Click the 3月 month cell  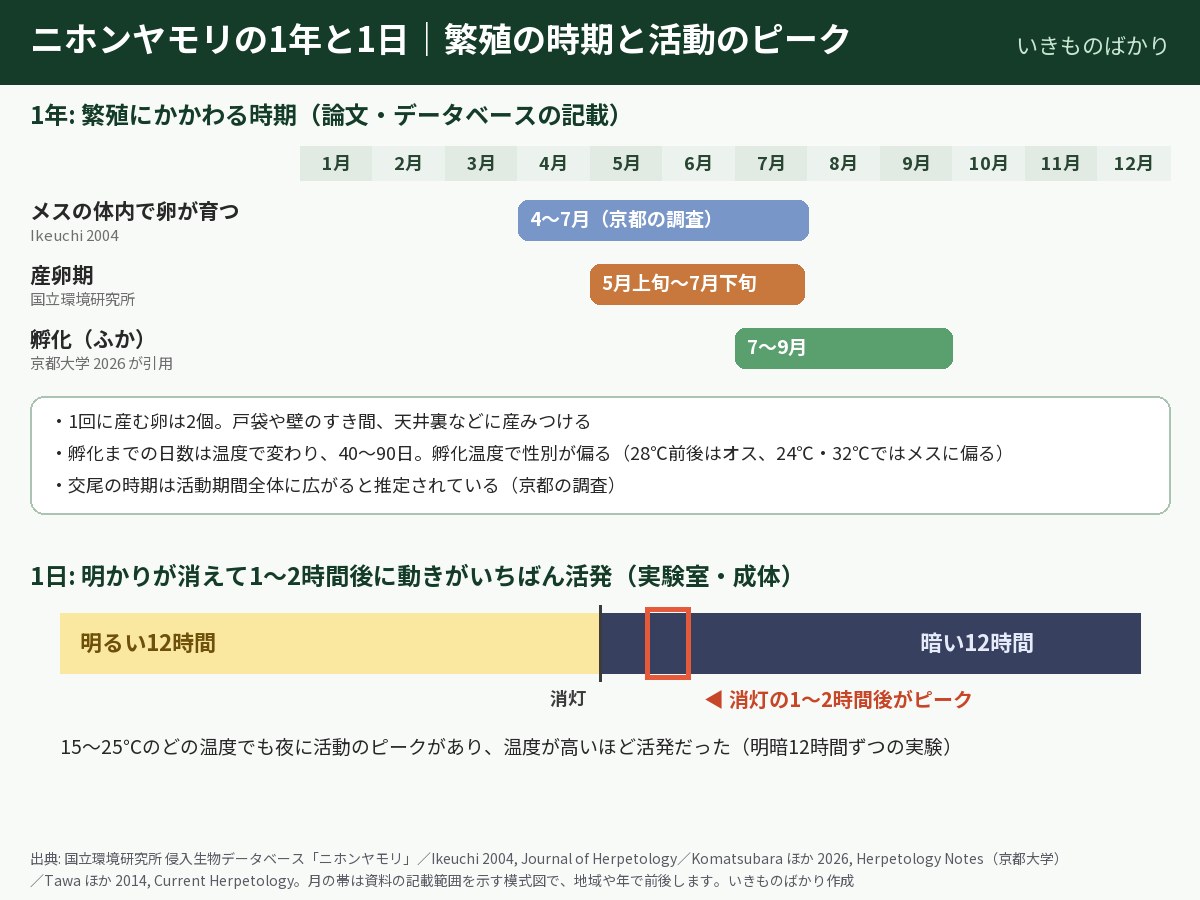[481, 163]
